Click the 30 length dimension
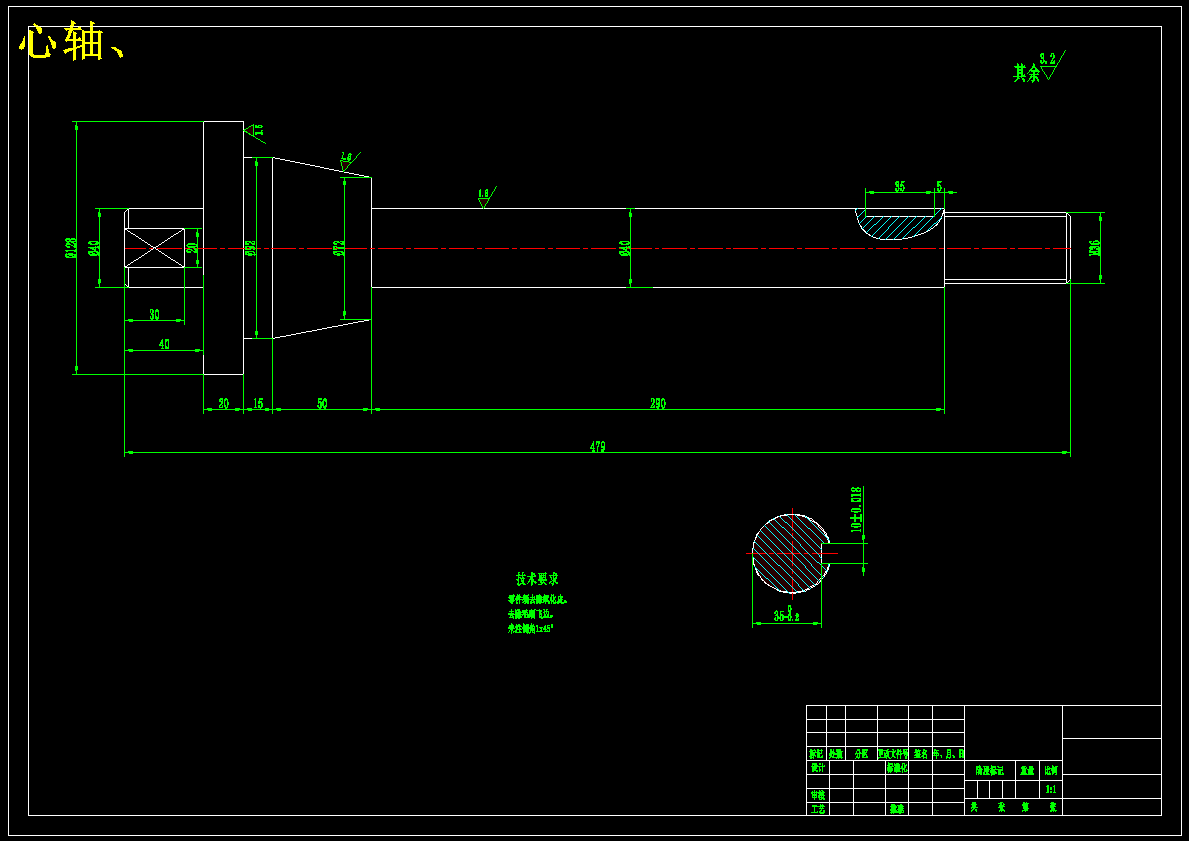This screenshot has width=1189, height=841. 155,315
